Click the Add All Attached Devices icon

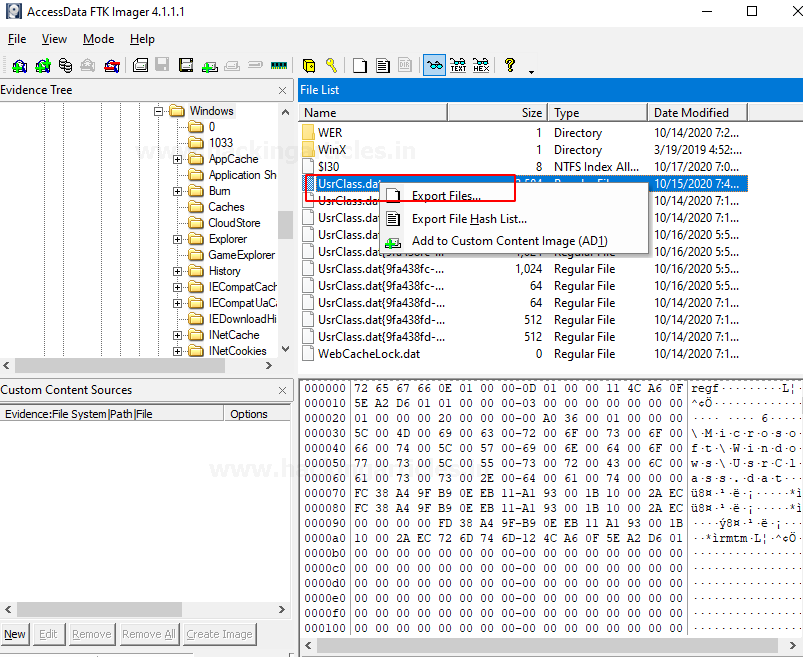coord(43,66)
